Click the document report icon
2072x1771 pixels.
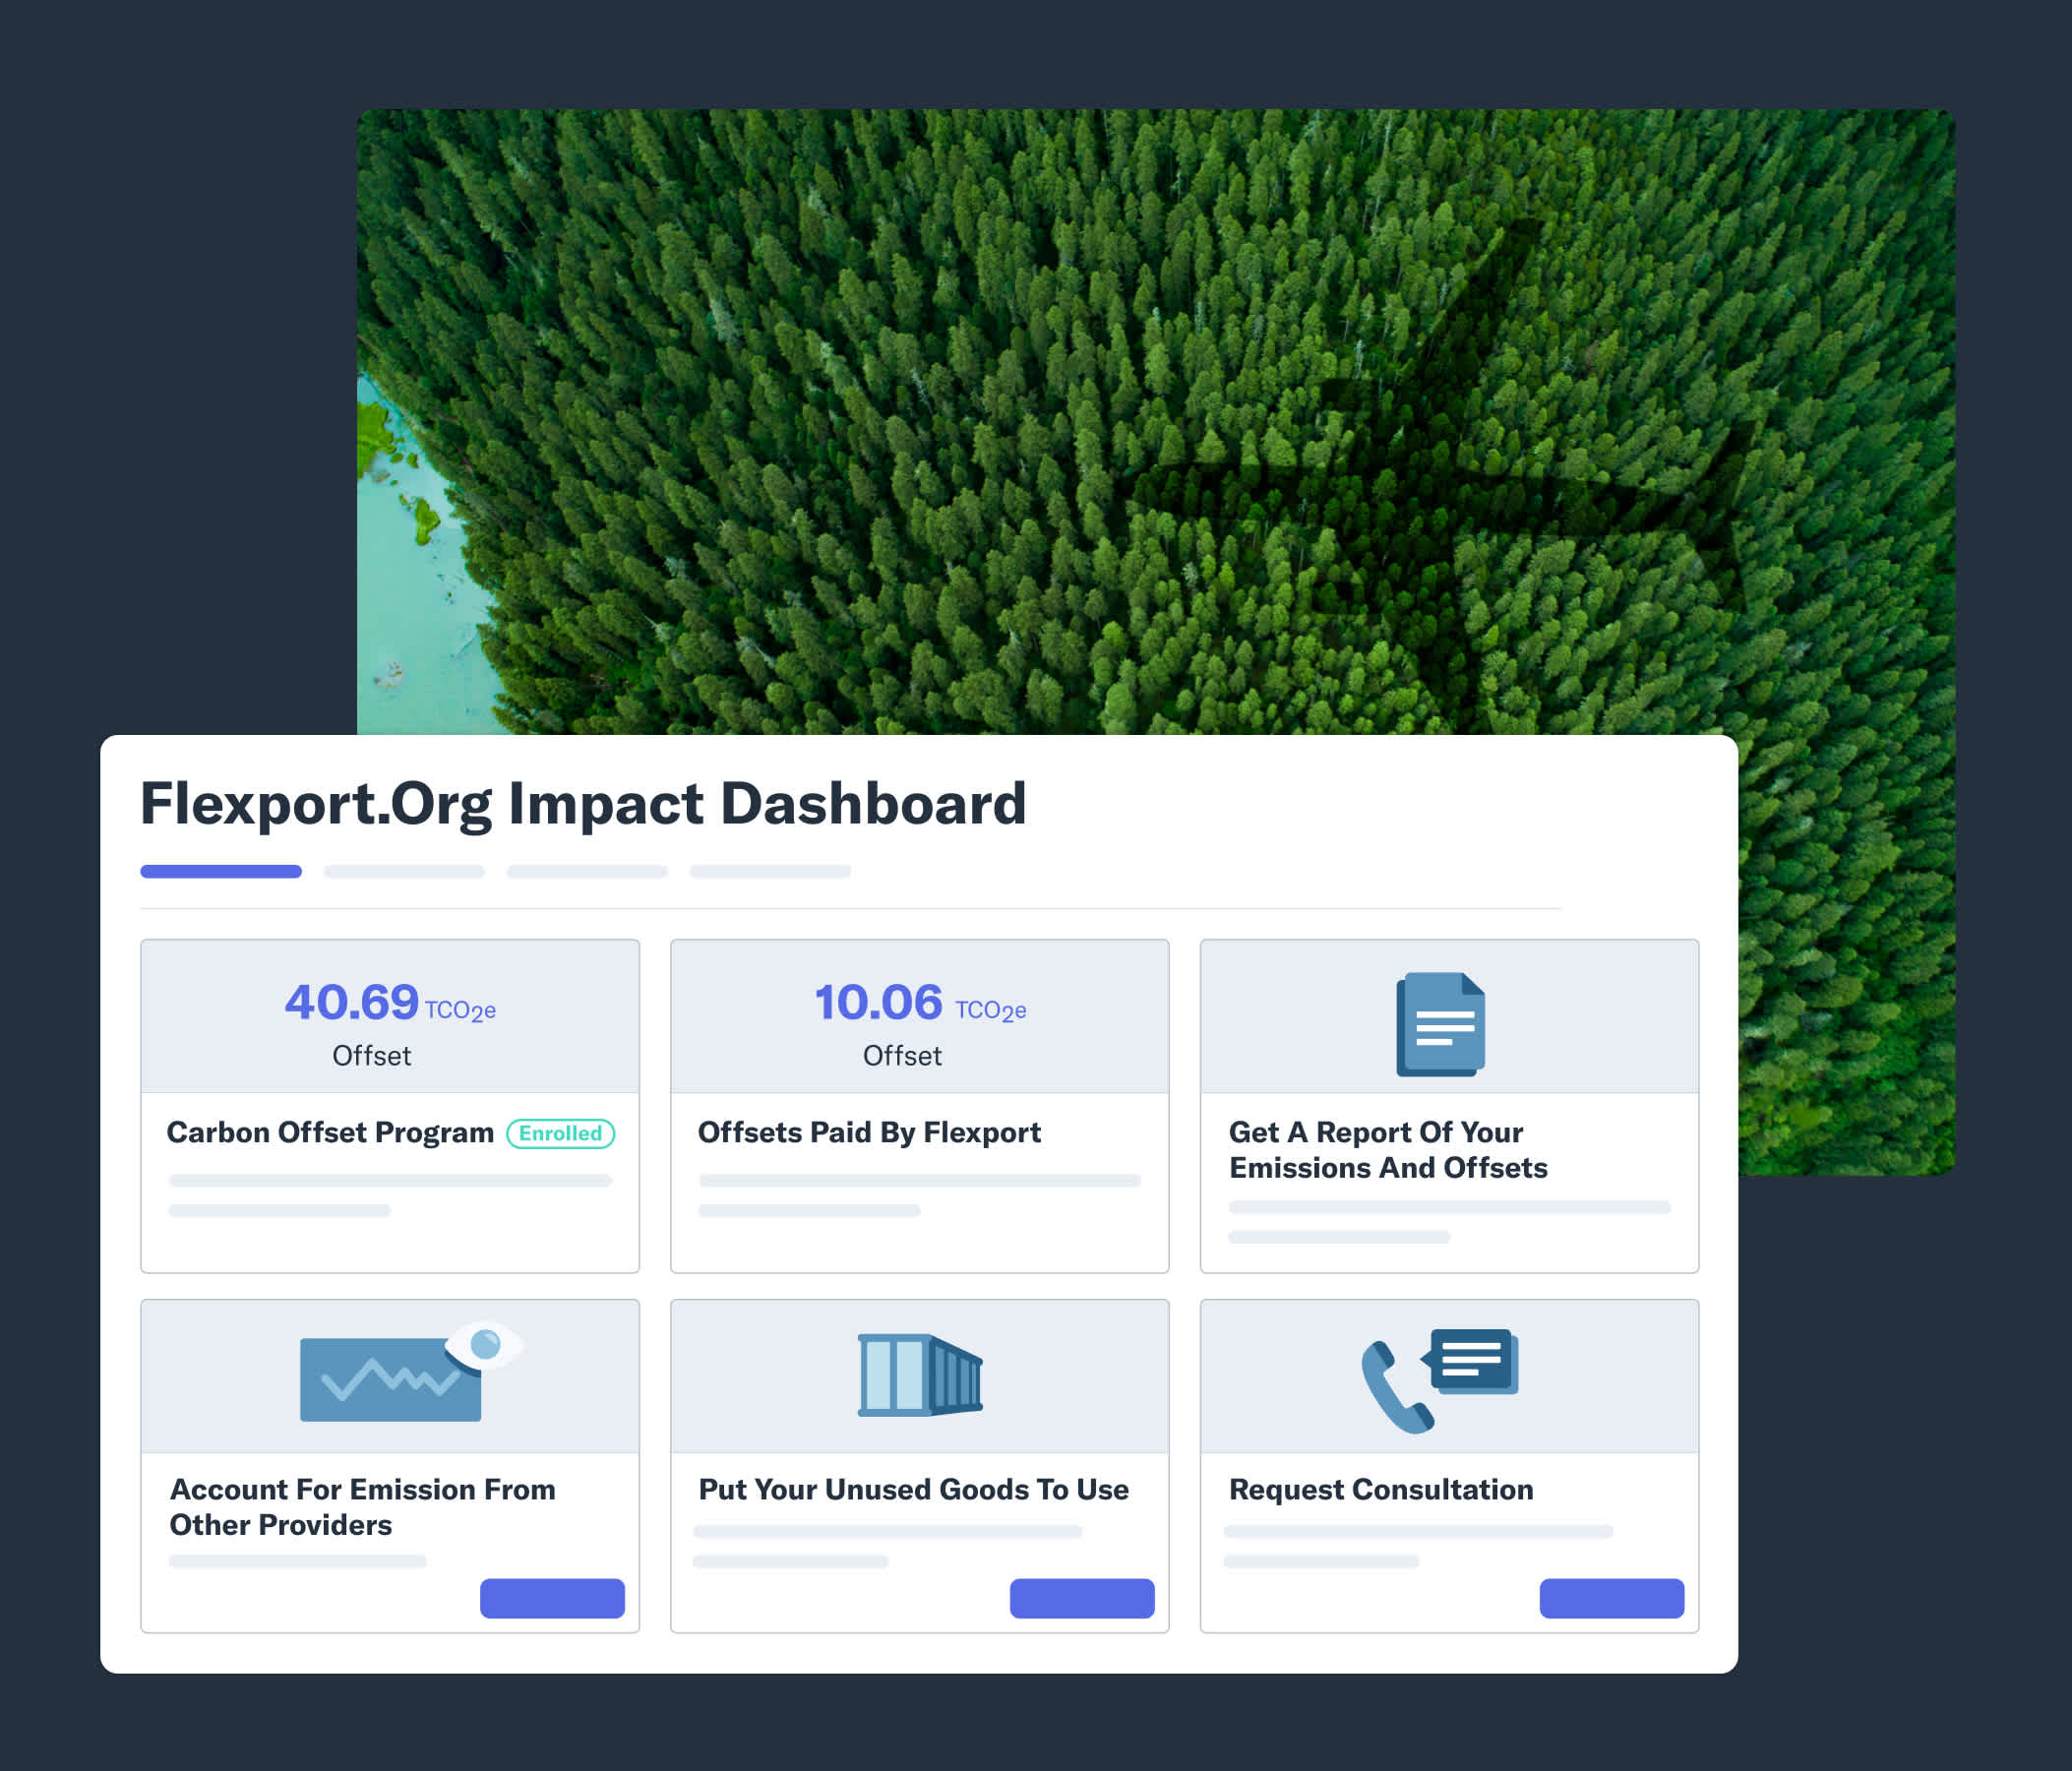1440,1023
